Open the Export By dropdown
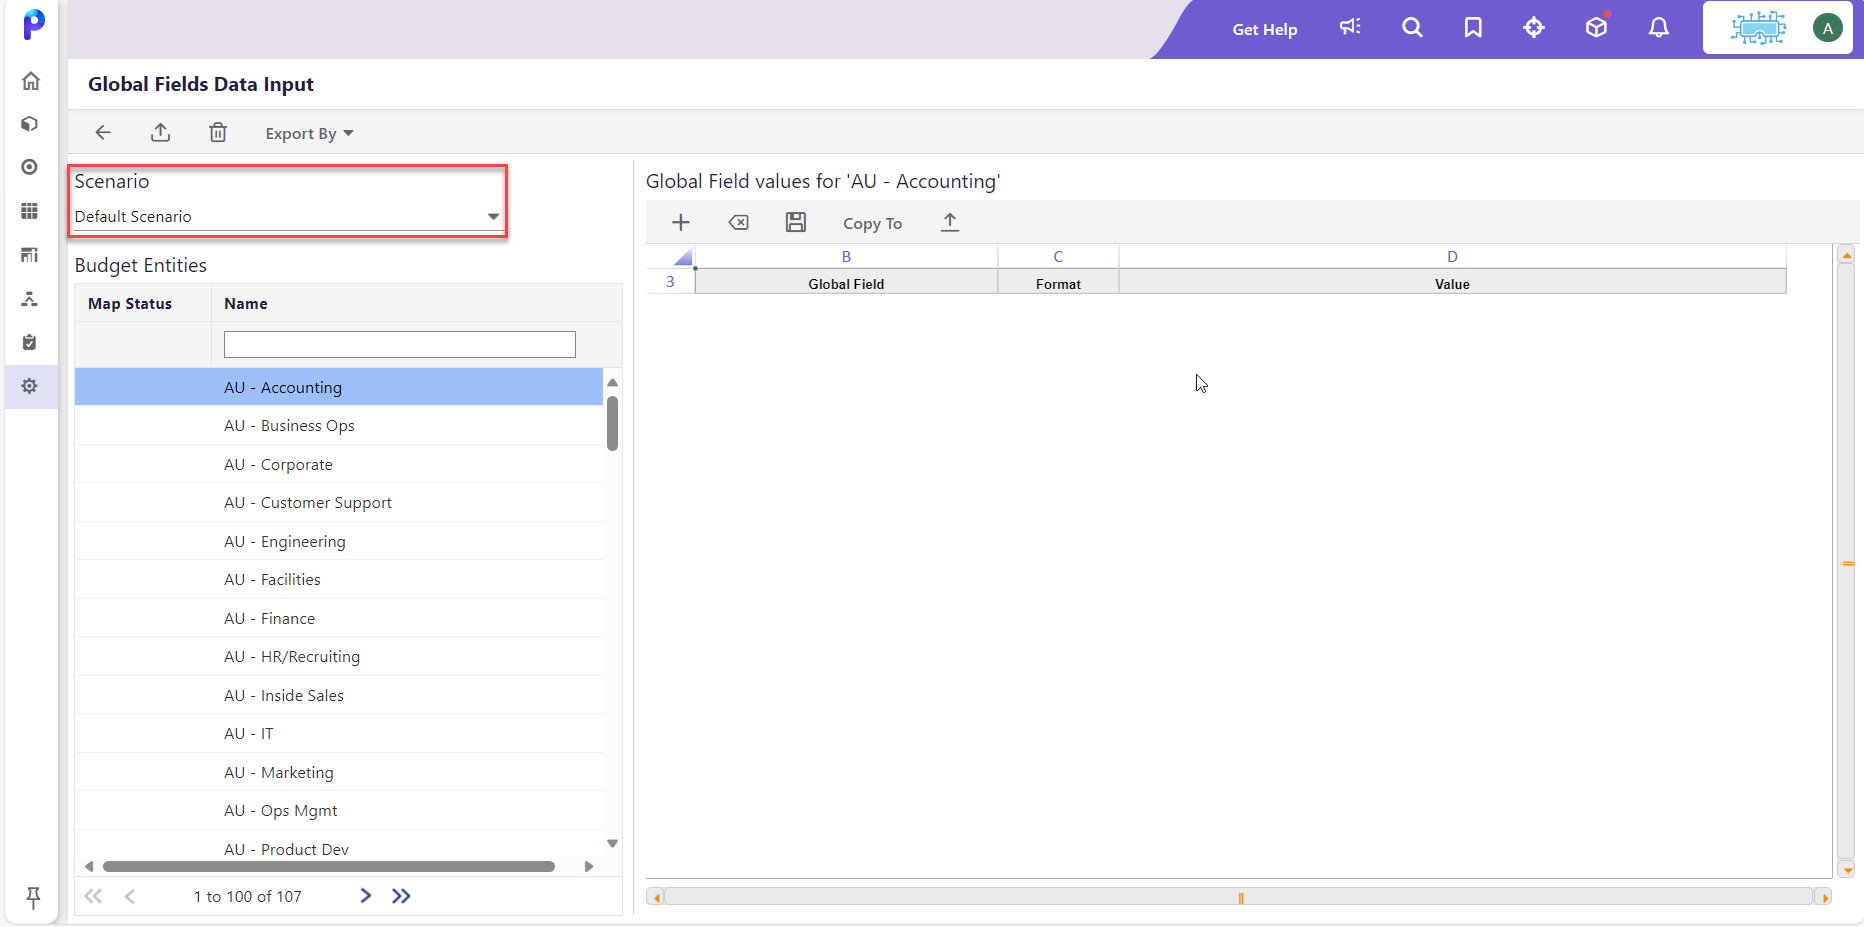 click(x=309, y=133)
